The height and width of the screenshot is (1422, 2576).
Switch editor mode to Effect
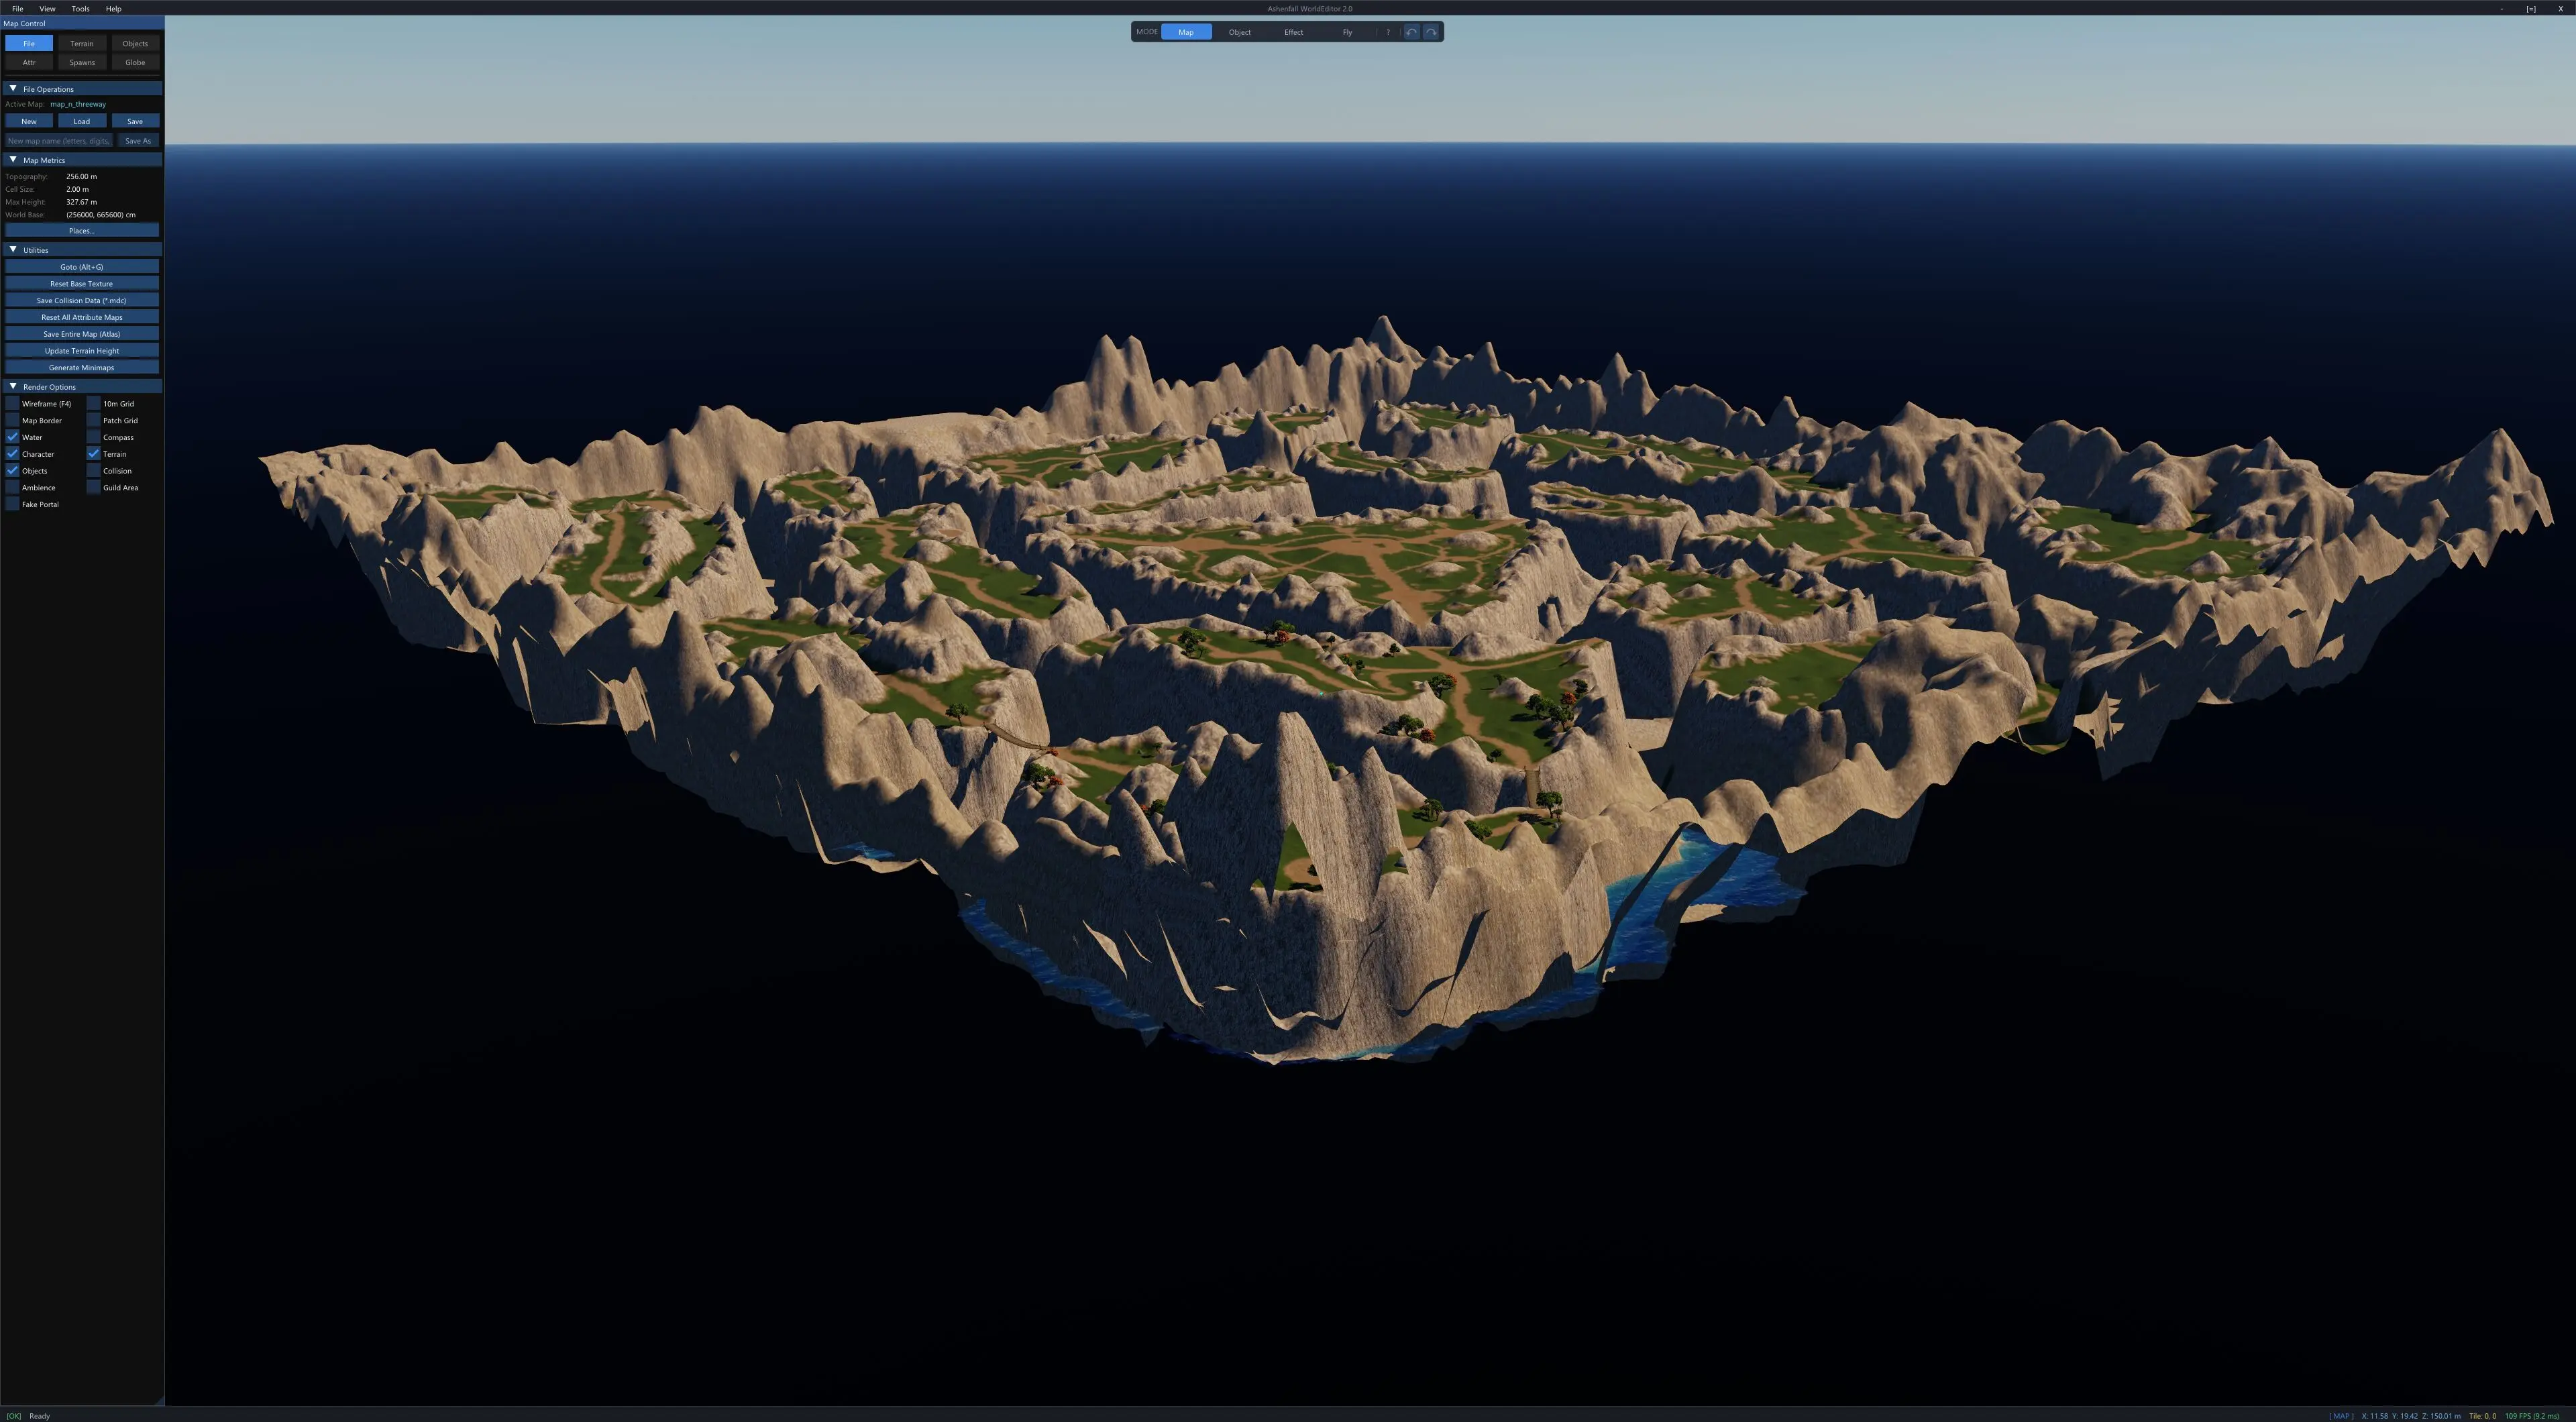pos(1293,32)
